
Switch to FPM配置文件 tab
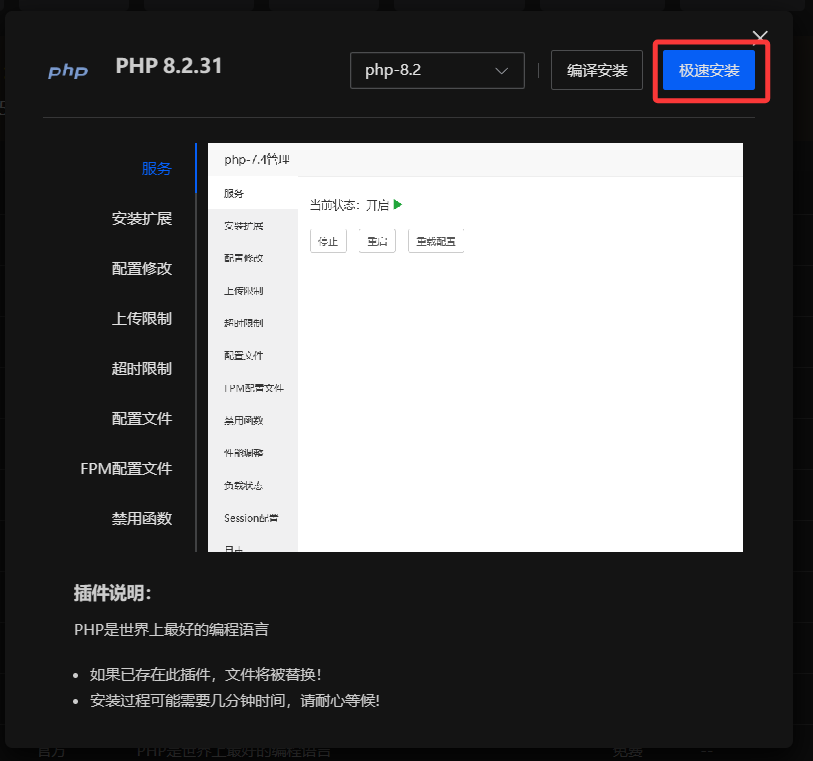126,469
